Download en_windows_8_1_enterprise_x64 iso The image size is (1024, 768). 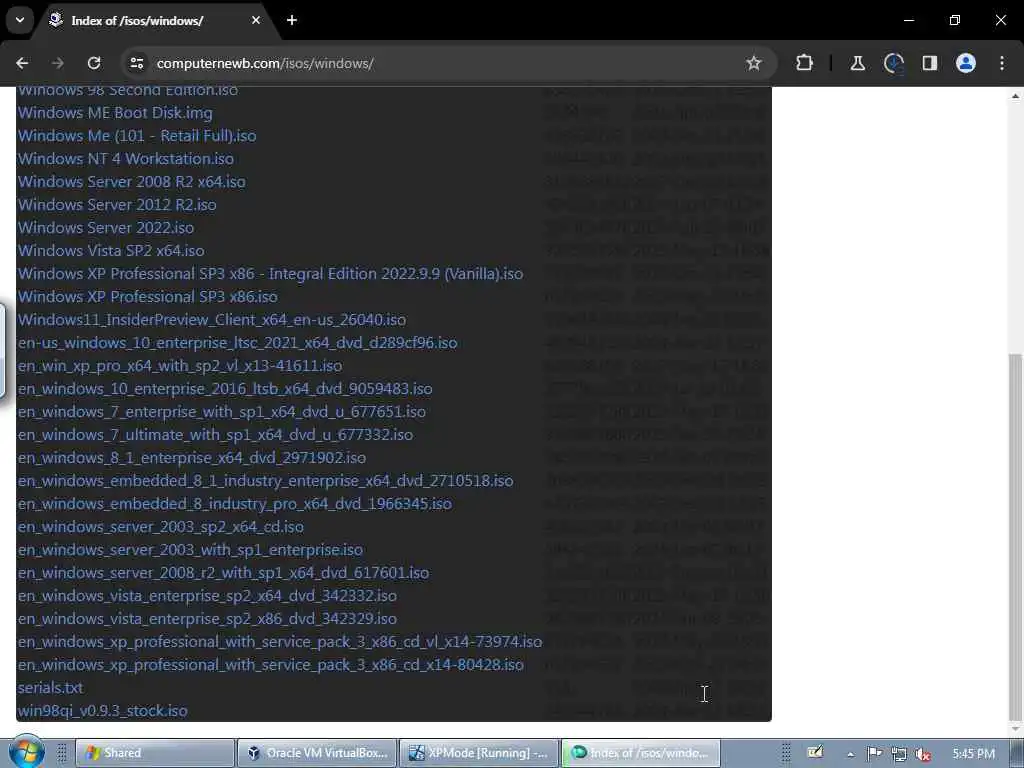(x=192, y=457)
